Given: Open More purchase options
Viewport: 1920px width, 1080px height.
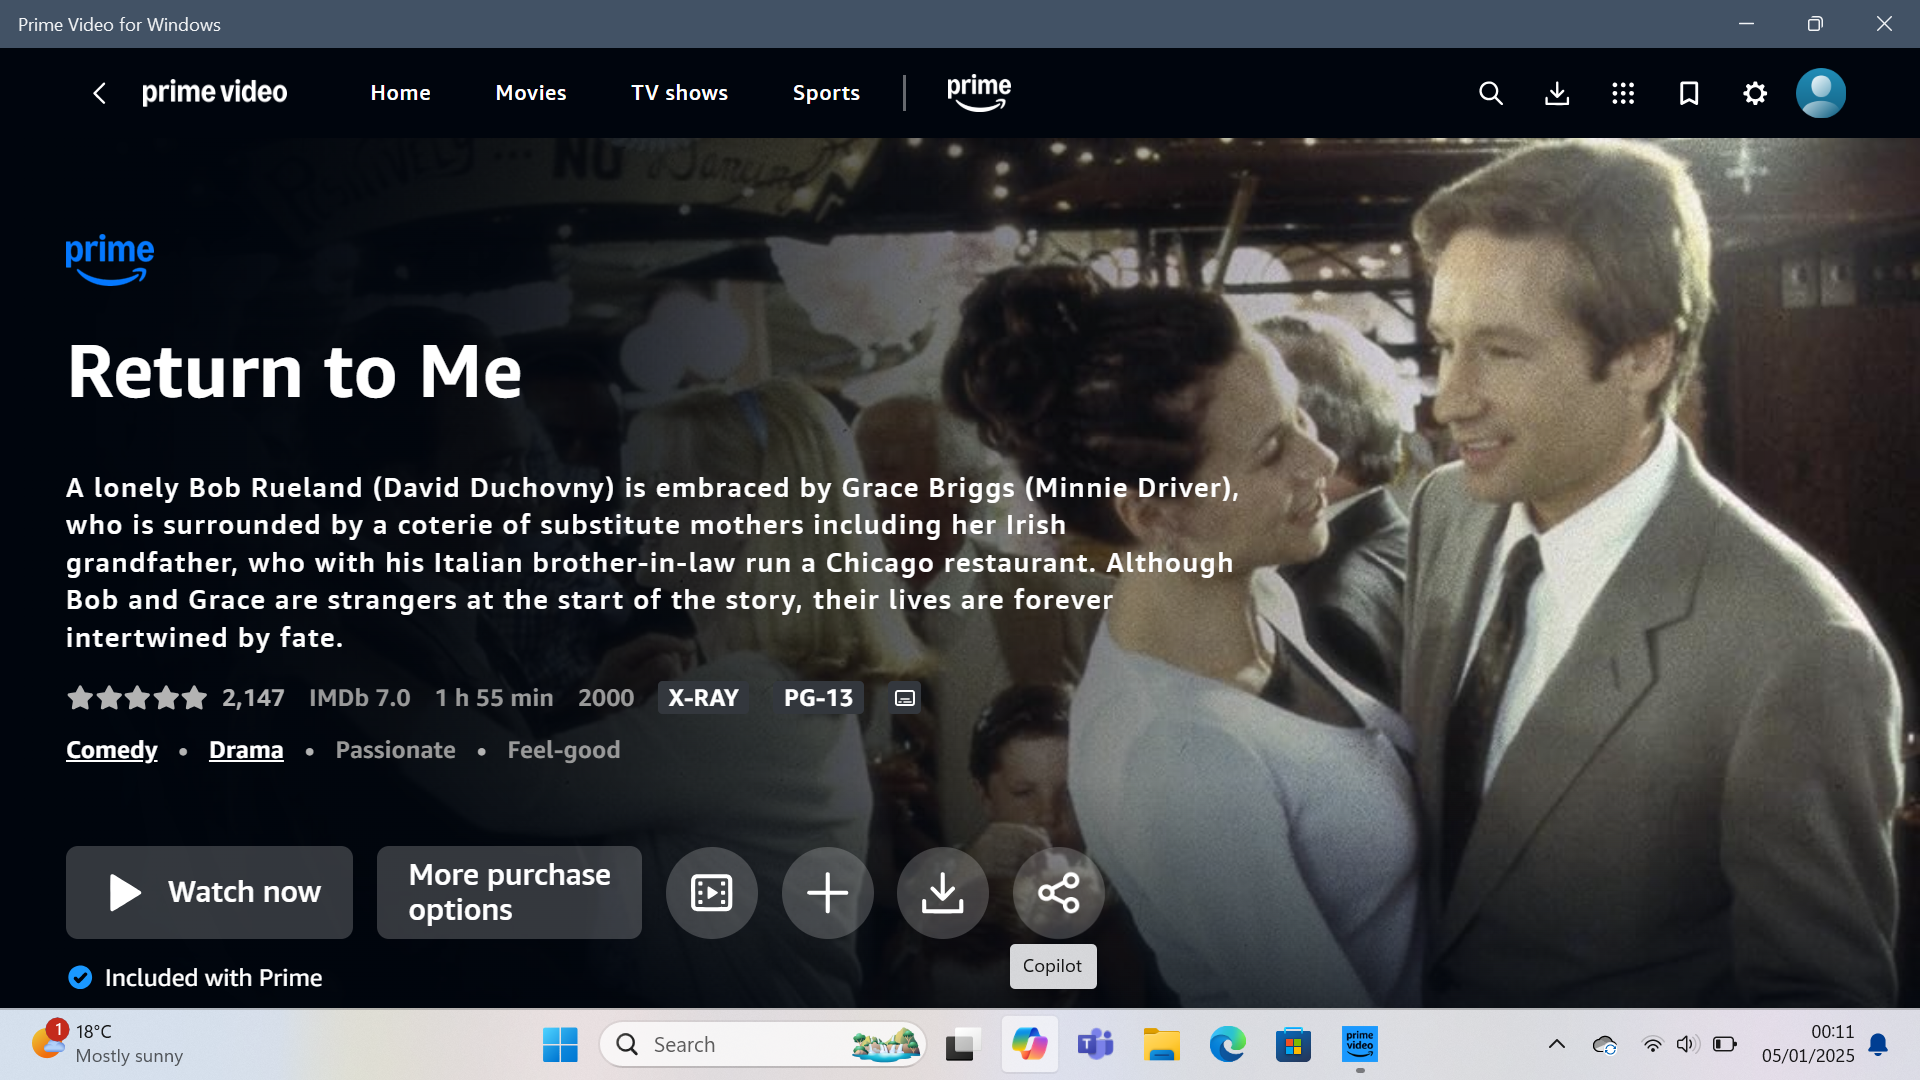Looking at the screenshot, I should [x=509, y=892].
